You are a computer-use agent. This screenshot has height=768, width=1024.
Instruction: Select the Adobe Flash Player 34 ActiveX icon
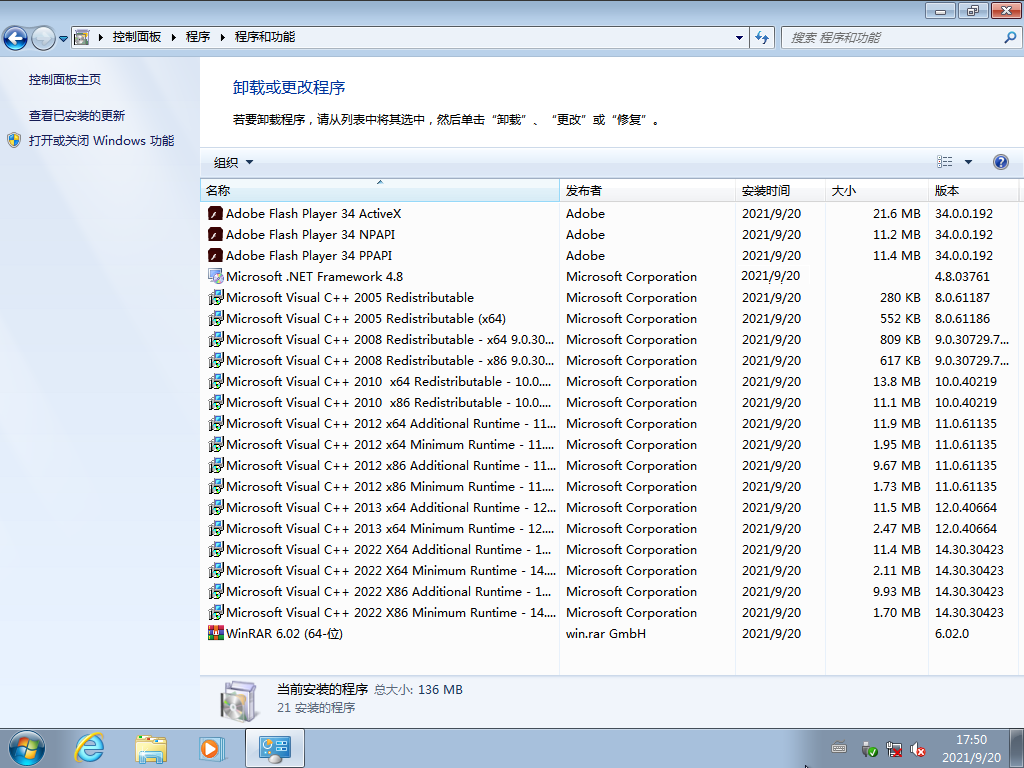(215, 213)
